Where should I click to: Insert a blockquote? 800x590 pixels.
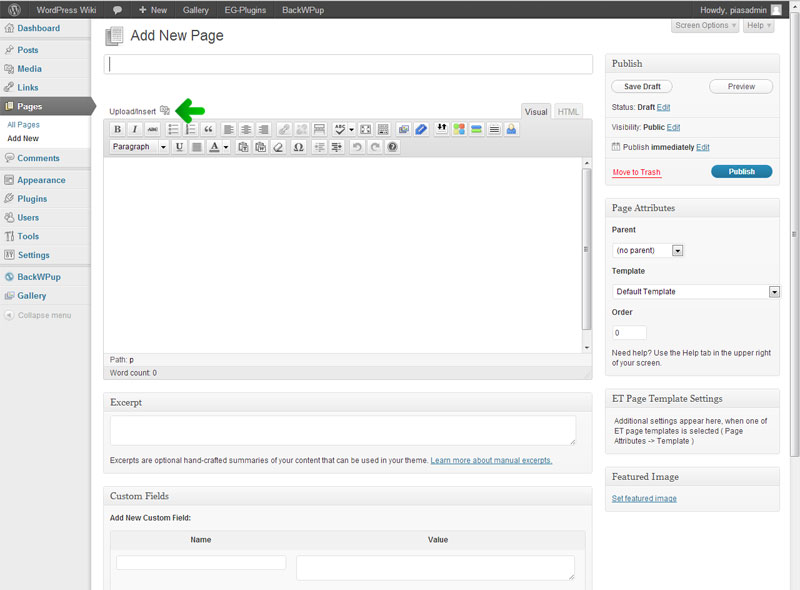click(x=208, y=129)
